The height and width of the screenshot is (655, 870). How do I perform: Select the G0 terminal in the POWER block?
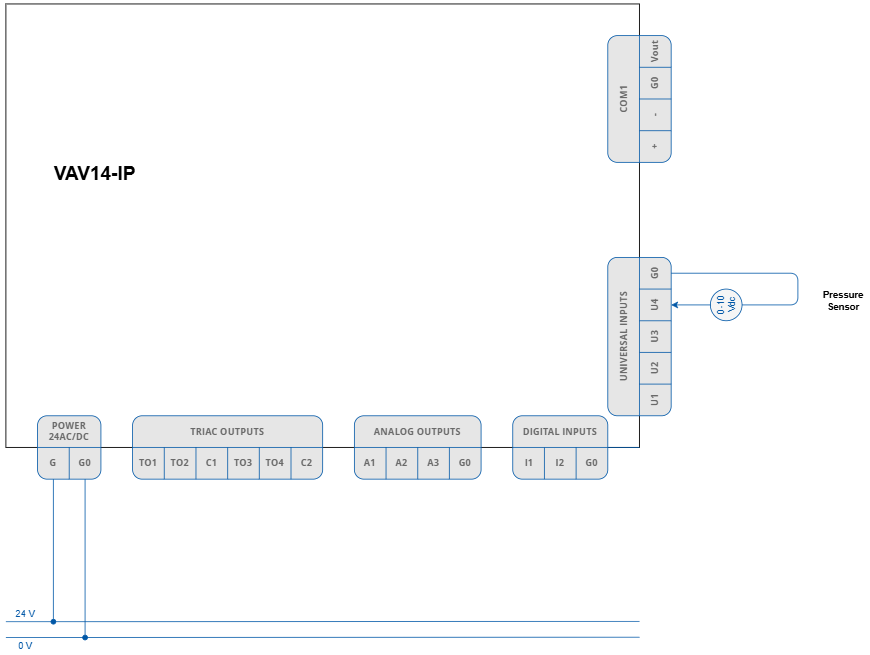click(x=85, y=463)
